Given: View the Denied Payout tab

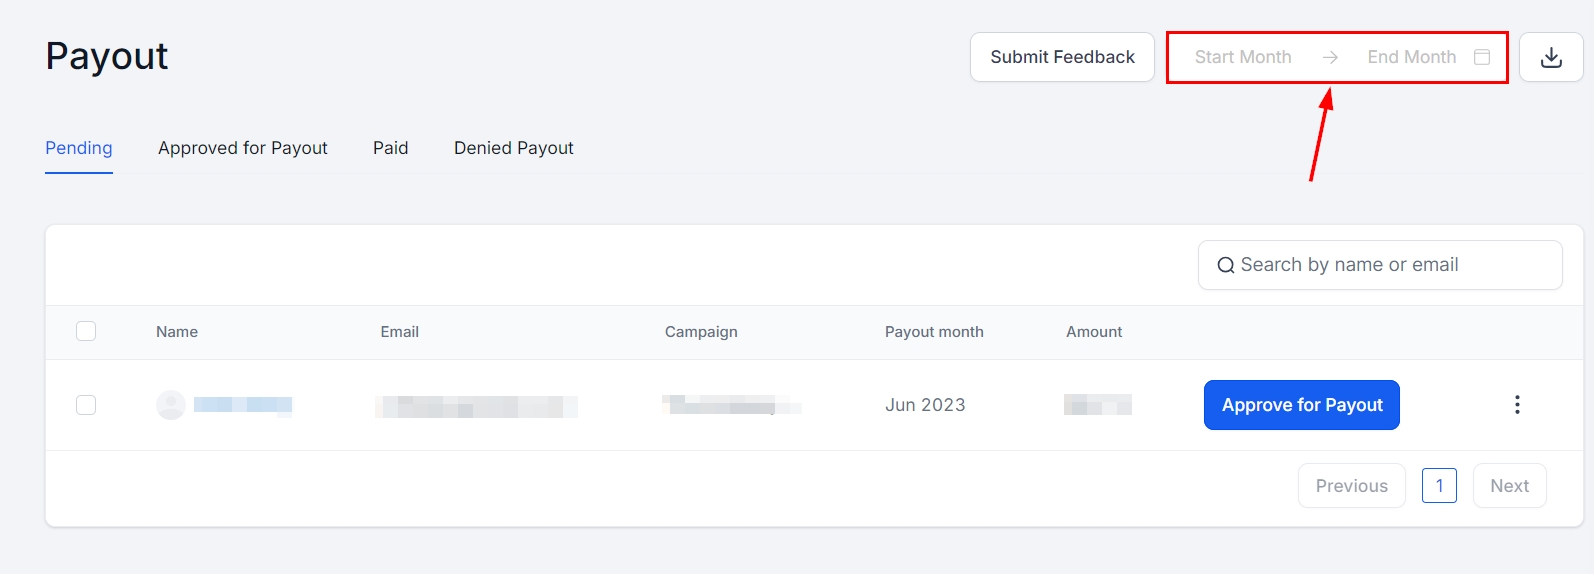Looking at the screenshot, I should click(514, 148).
